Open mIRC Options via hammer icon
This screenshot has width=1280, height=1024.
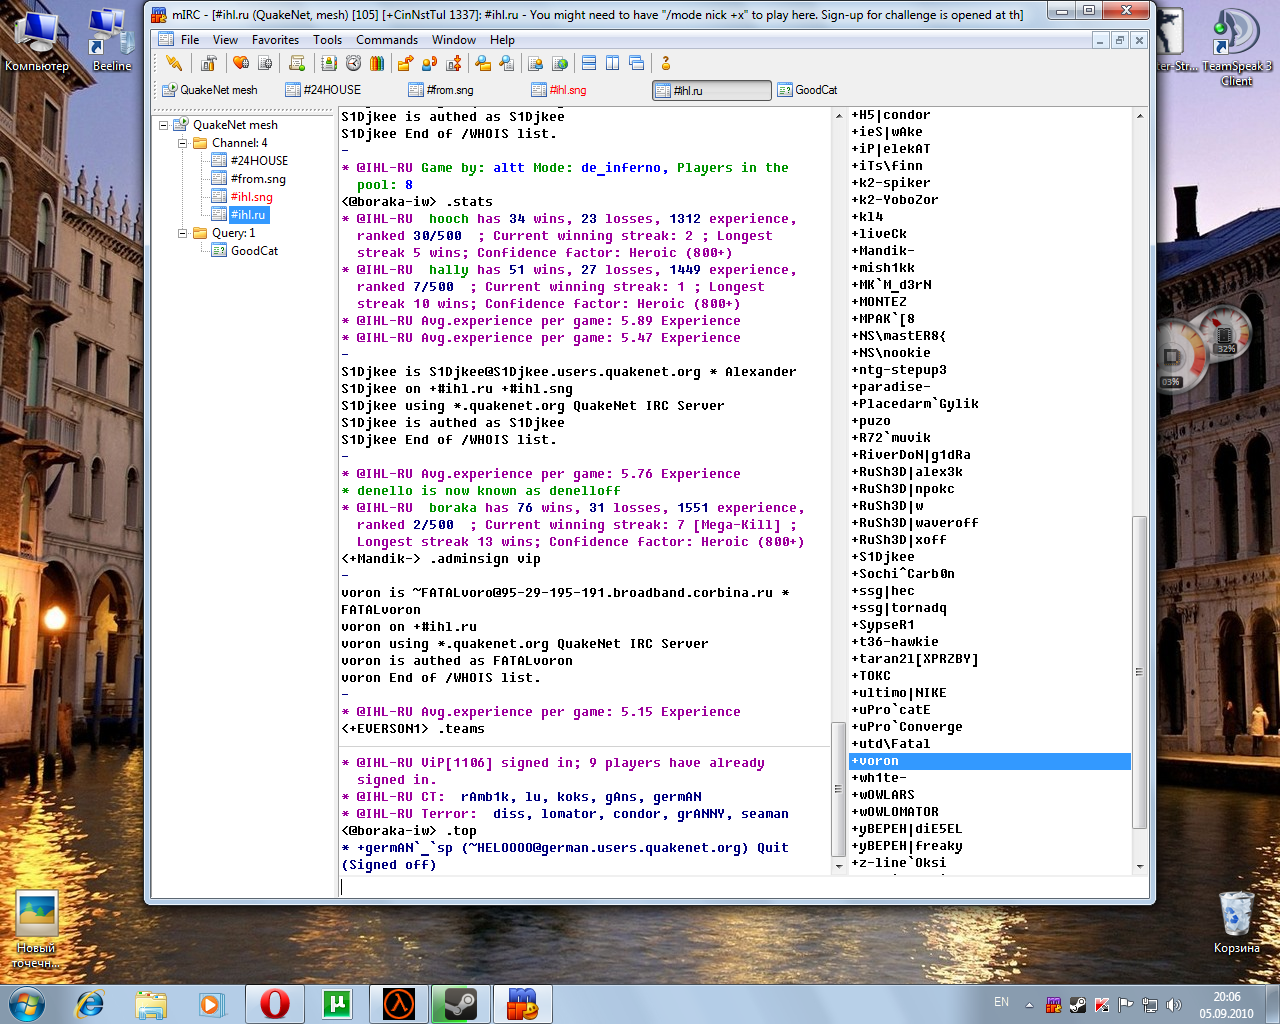tap(208, 63)
